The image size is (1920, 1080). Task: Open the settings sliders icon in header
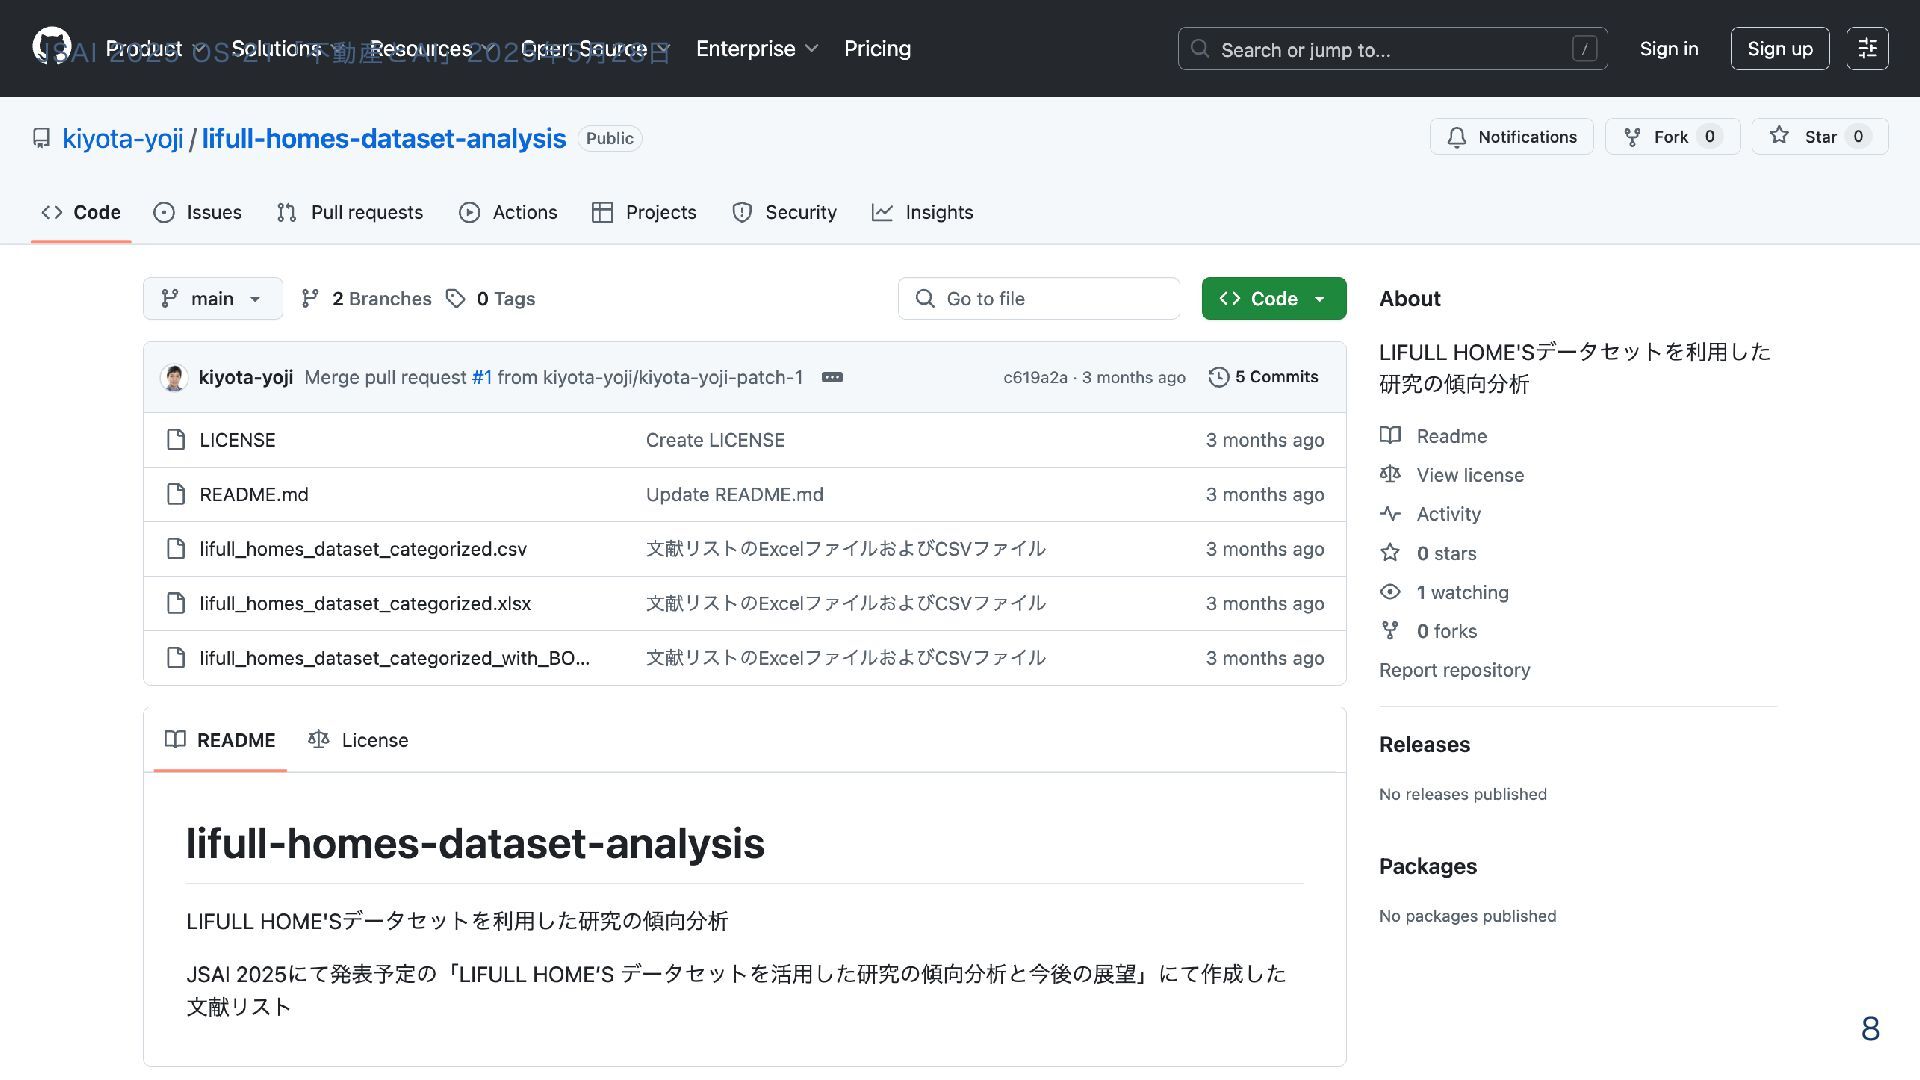(x=1867, y=49)
